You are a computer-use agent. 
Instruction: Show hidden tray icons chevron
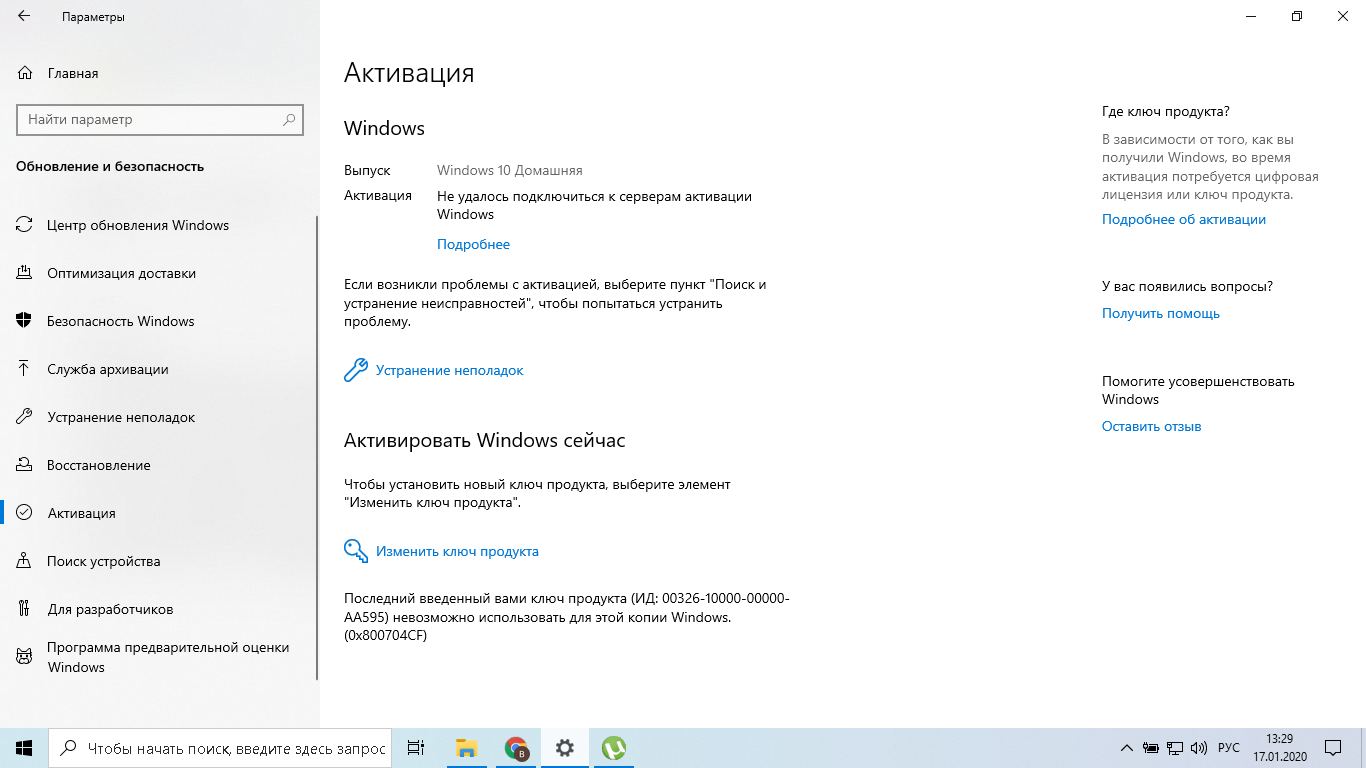click(1127, 748)
